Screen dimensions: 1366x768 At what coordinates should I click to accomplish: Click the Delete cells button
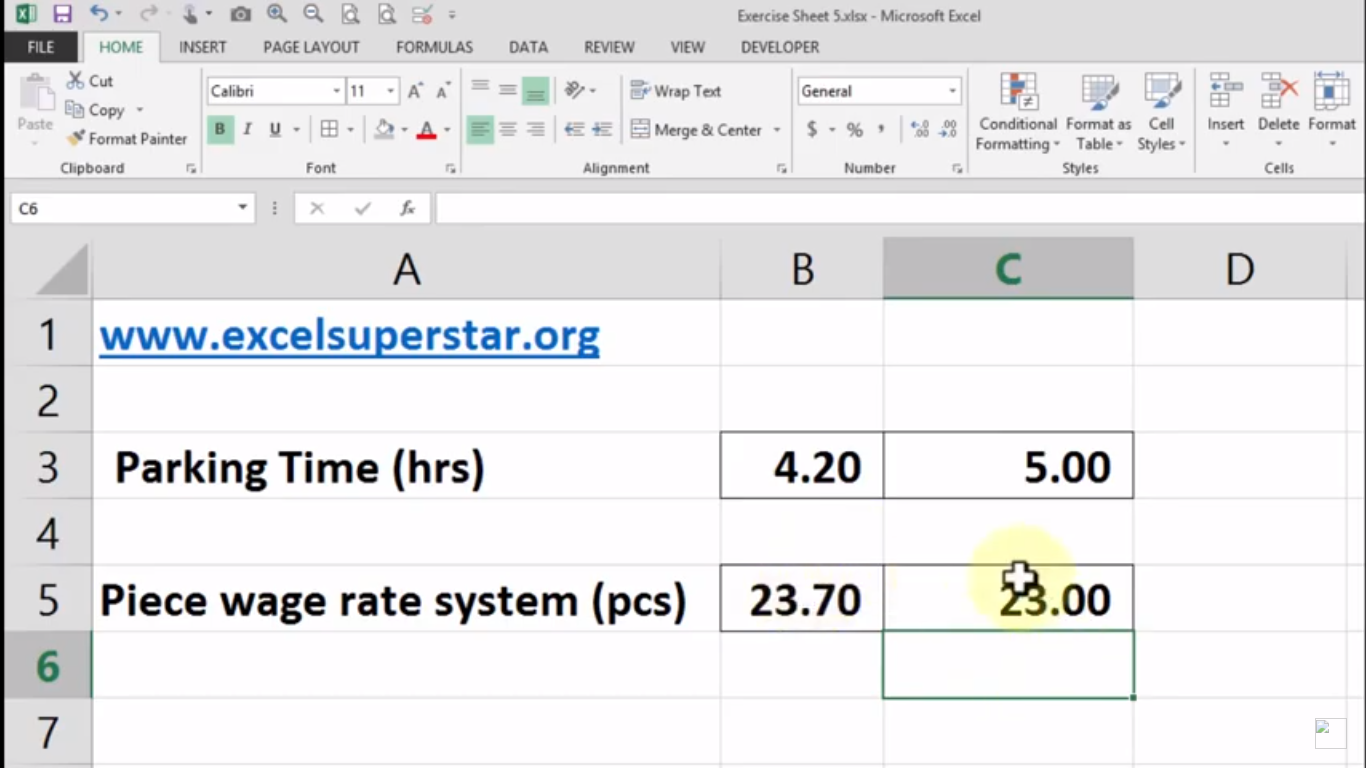point(1278,110)
